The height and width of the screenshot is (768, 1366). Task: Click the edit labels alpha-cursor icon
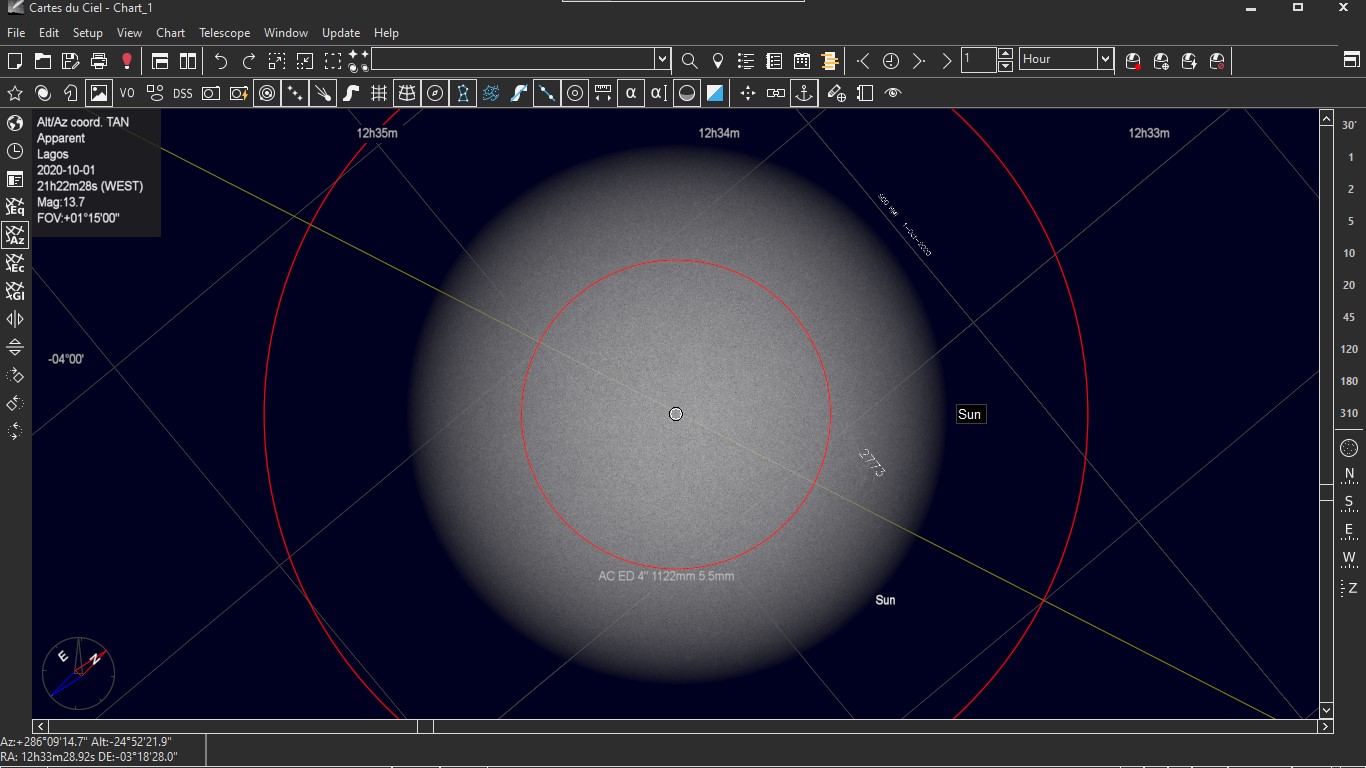pyautogui.click(x=659, y=93)
